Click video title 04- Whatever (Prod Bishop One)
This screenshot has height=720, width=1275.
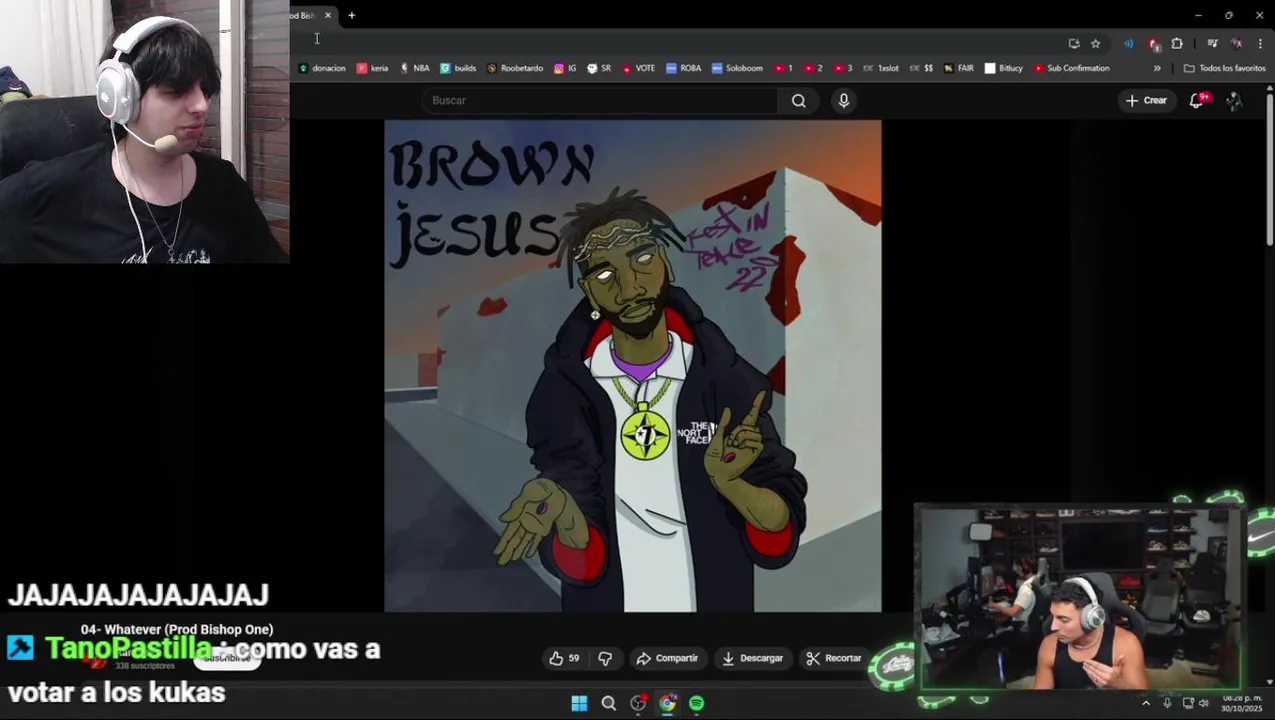177,629
